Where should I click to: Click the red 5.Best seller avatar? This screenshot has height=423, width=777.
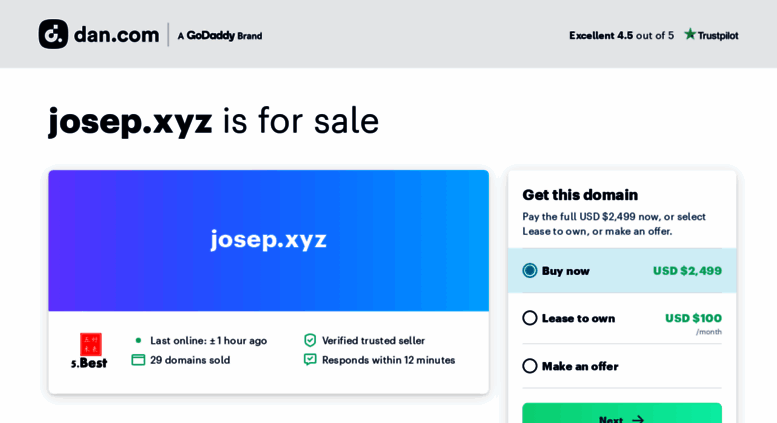point(91,344)
